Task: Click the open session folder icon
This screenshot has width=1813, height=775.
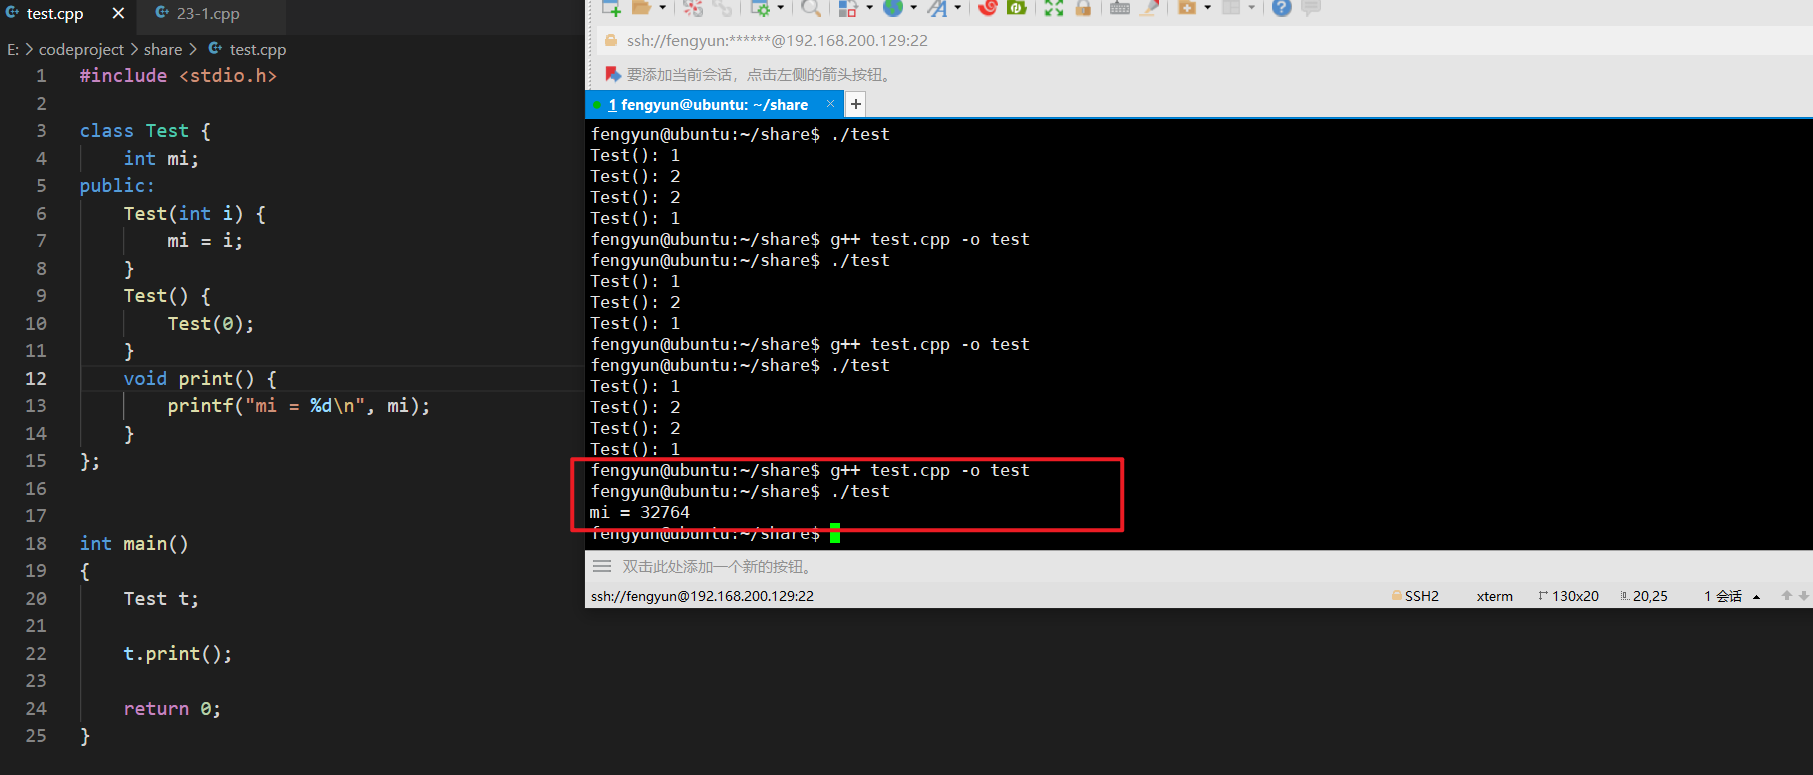Action: [641, 8]
